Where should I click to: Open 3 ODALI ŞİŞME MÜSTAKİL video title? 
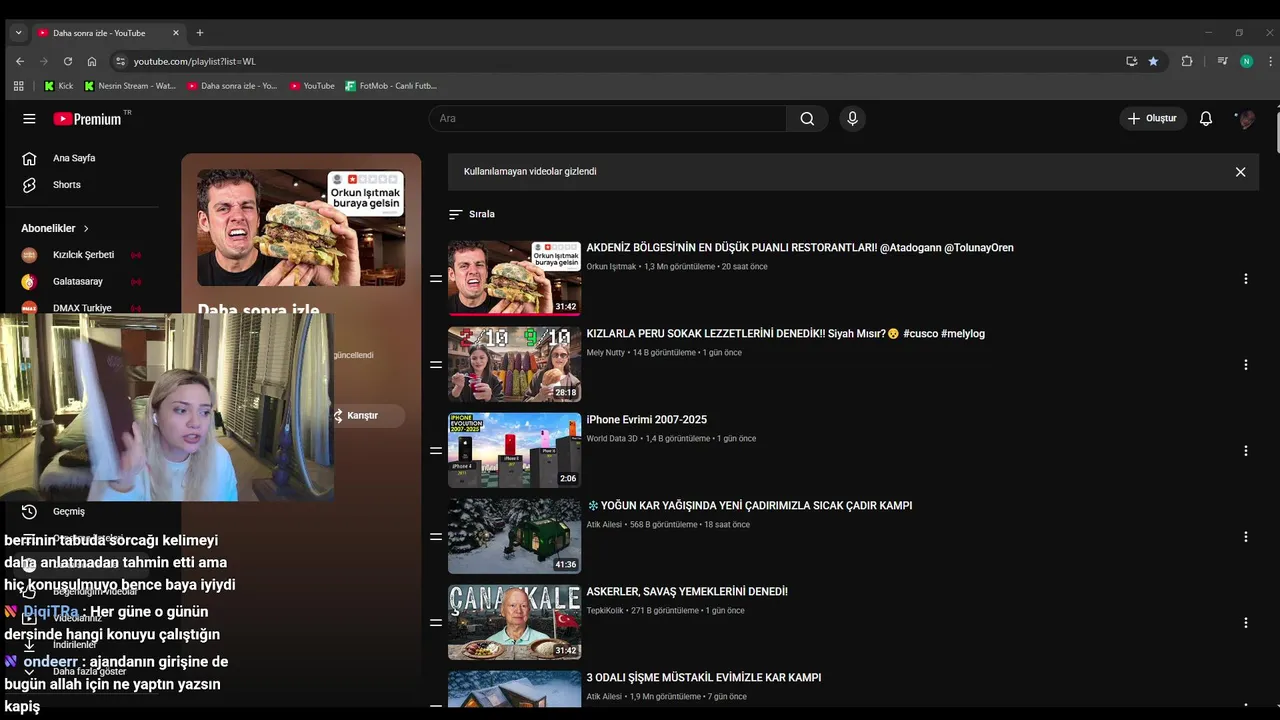704,678
